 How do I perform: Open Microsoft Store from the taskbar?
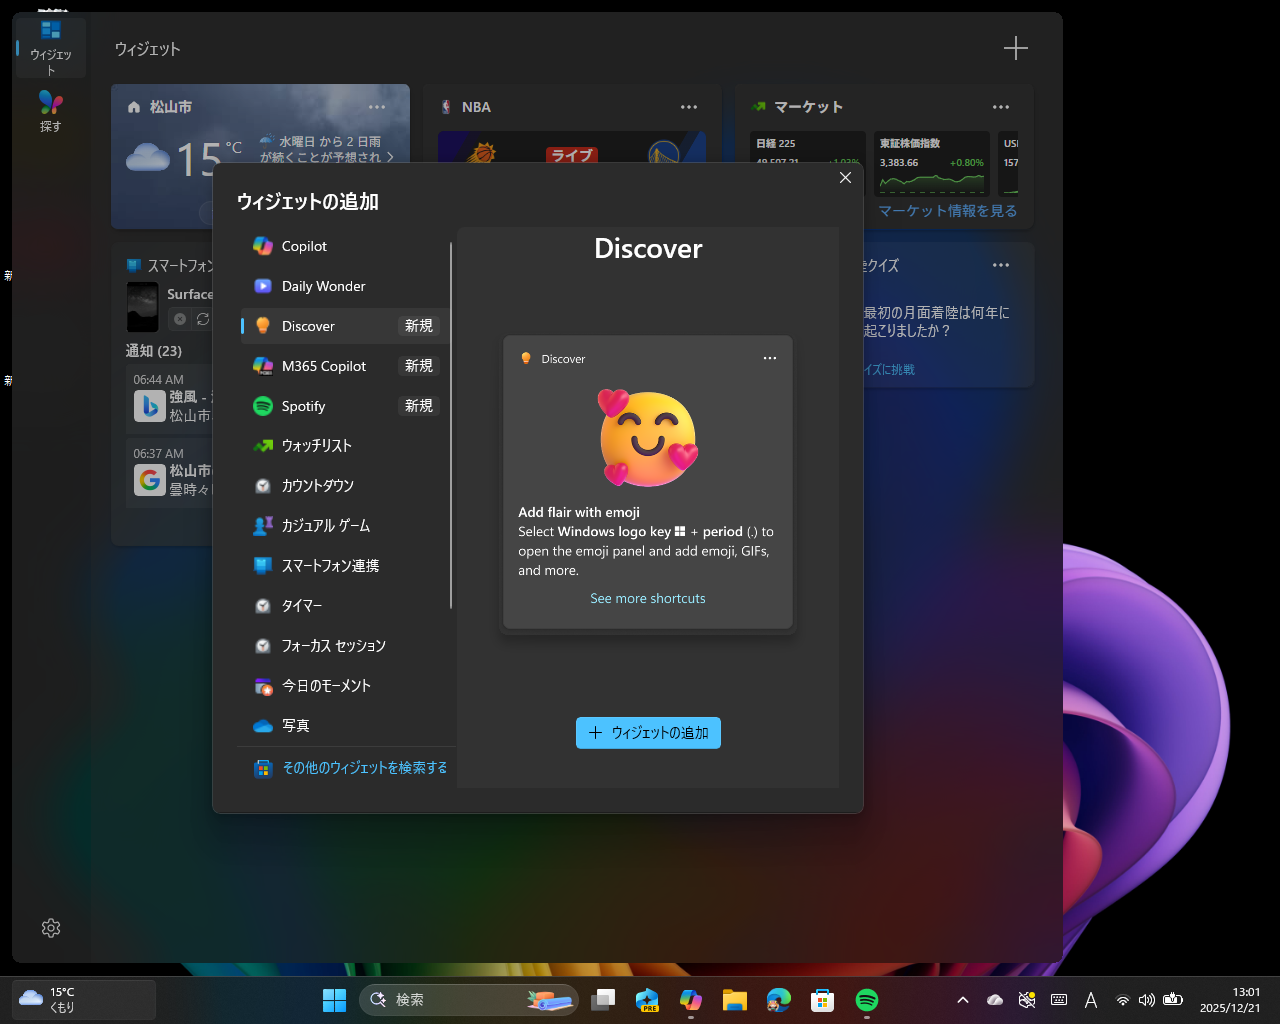pyautogui.click(x=822, y=1000)
